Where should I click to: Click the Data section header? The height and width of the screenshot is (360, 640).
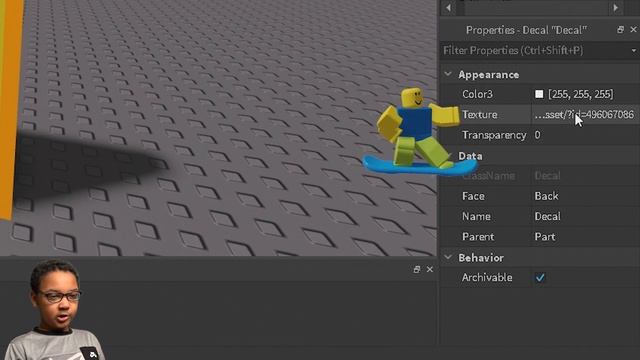pyautogui.click(x=470, y=156)
